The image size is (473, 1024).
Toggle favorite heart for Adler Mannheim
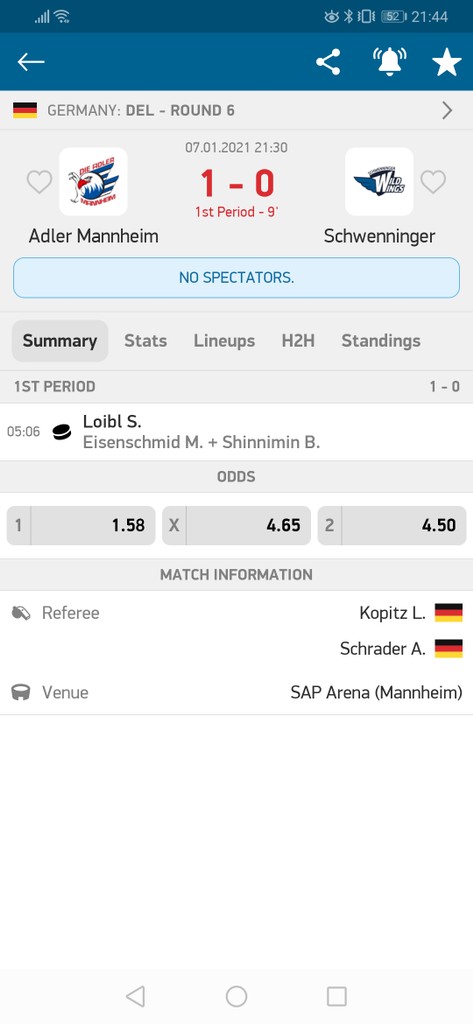click(39, 182)
